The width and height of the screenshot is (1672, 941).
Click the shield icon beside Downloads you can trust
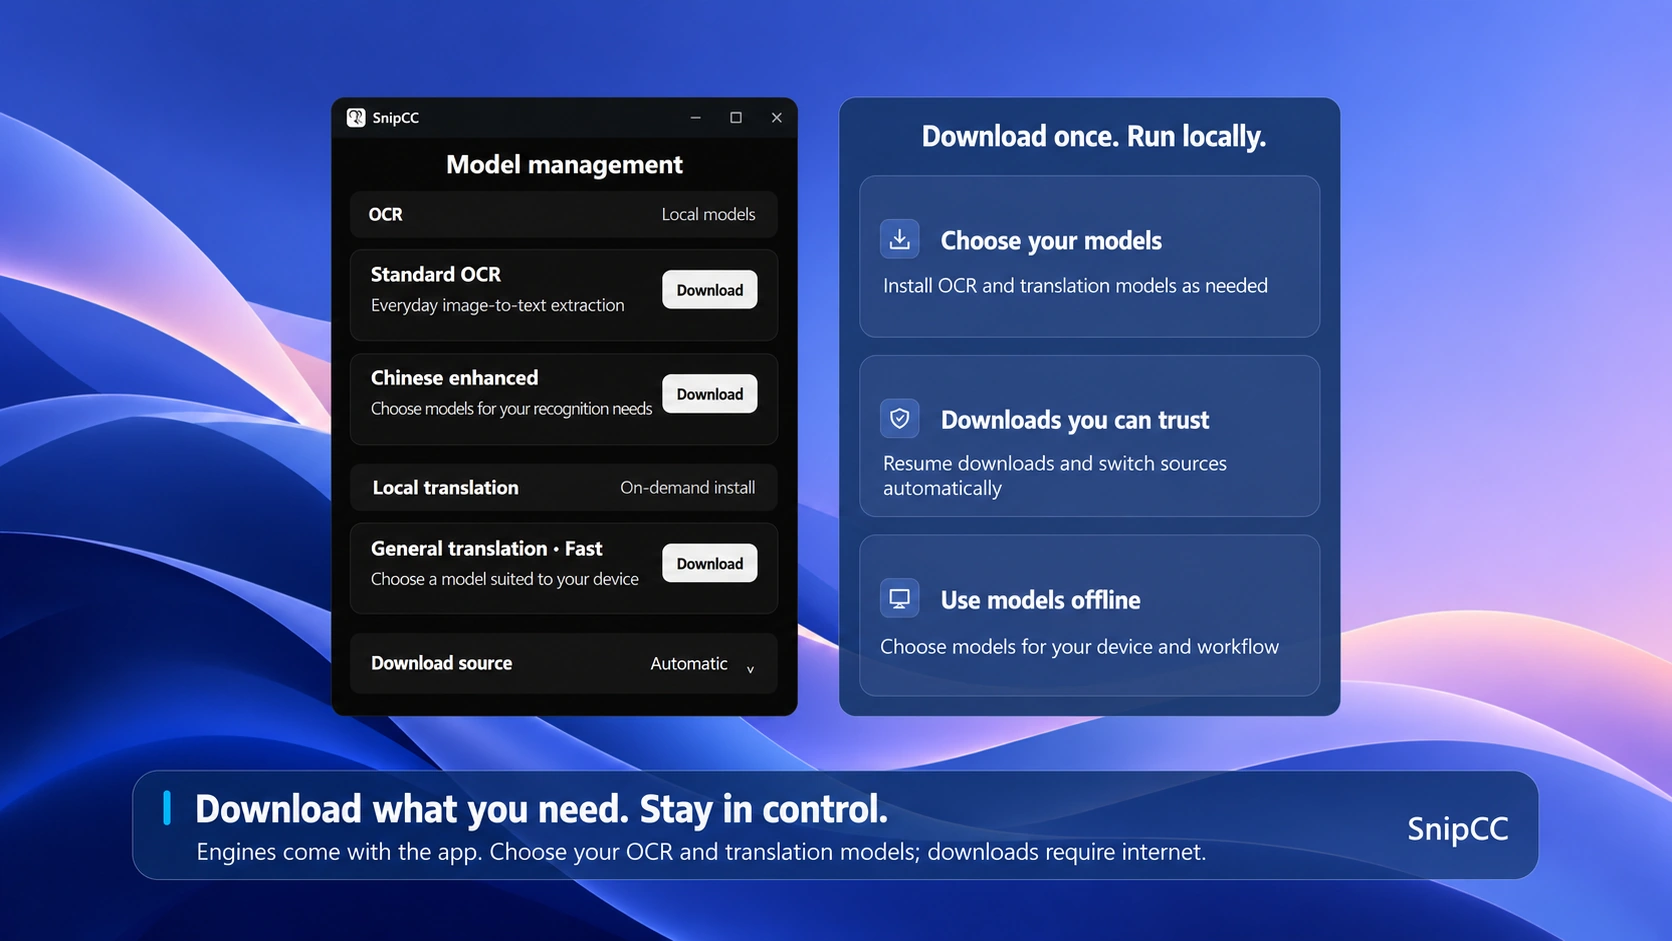899,418
